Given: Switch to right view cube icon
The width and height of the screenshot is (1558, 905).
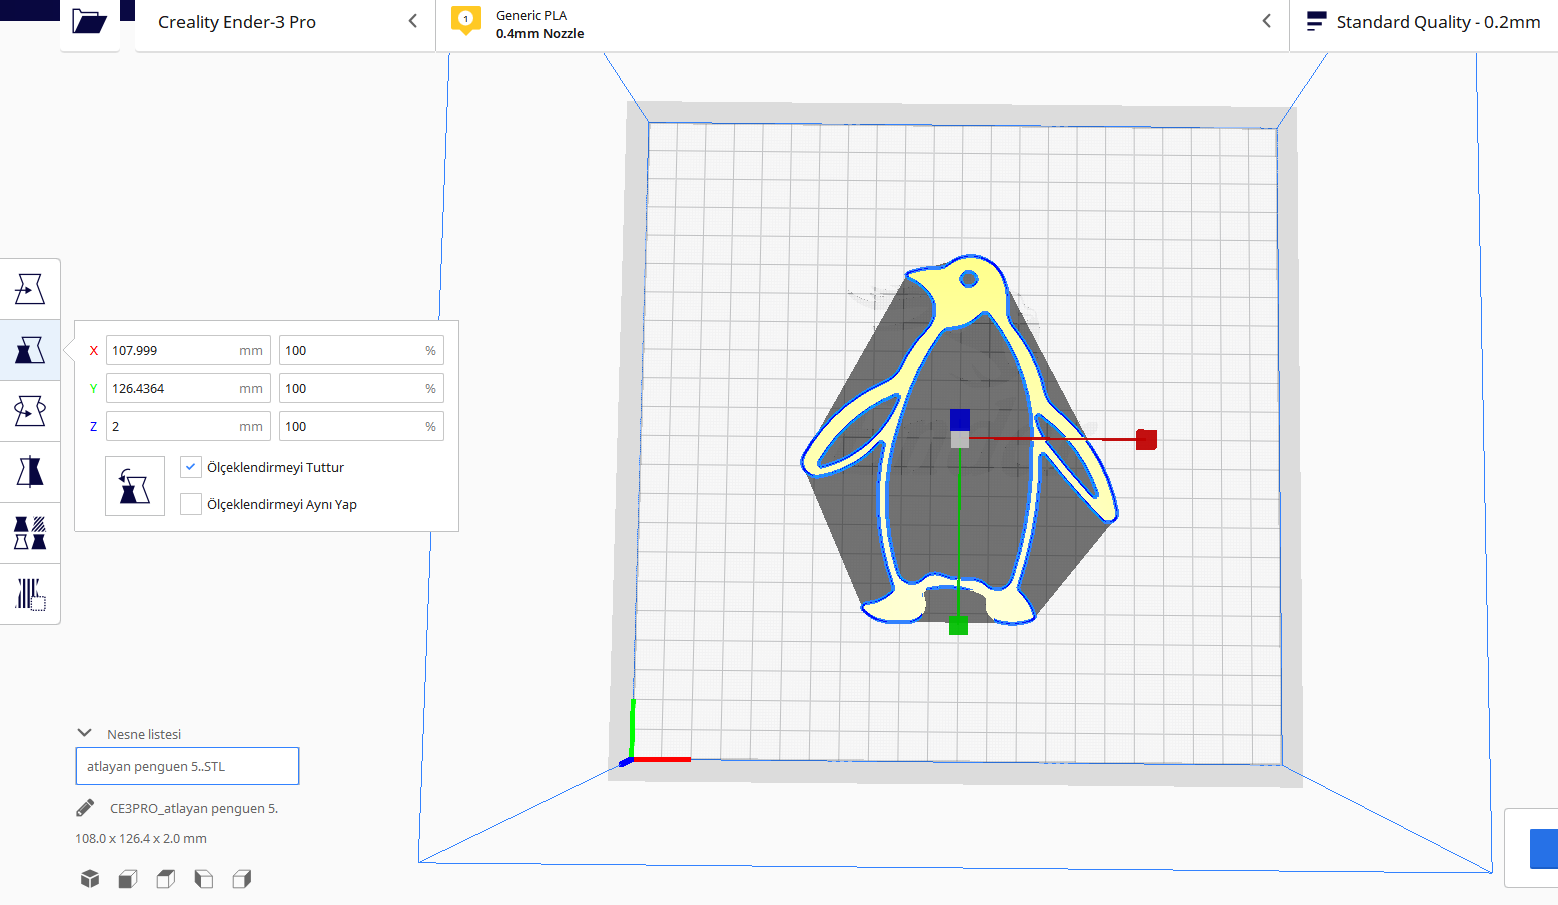Looking at the screenshot, I should pos(242,879).
